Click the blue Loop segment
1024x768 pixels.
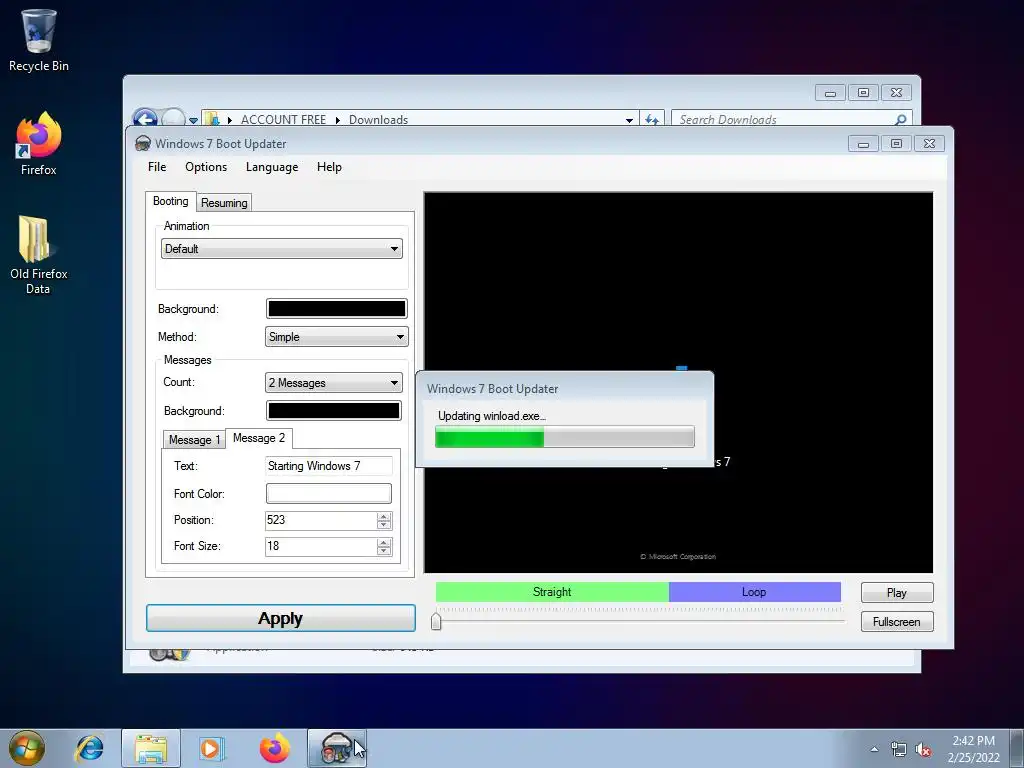click(x=754, y=592)
